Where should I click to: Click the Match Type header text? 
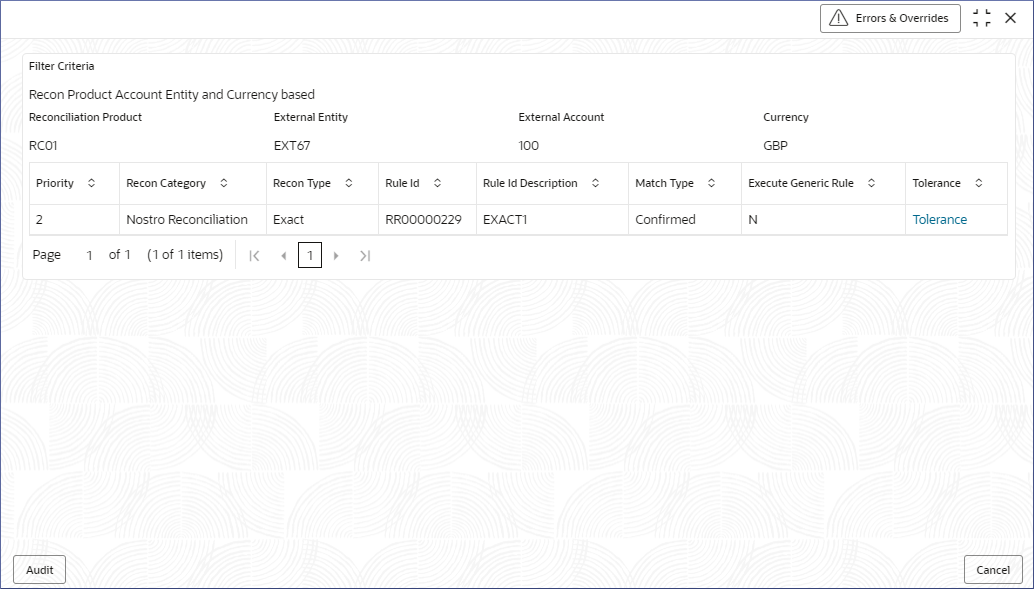tap(664, 183)
